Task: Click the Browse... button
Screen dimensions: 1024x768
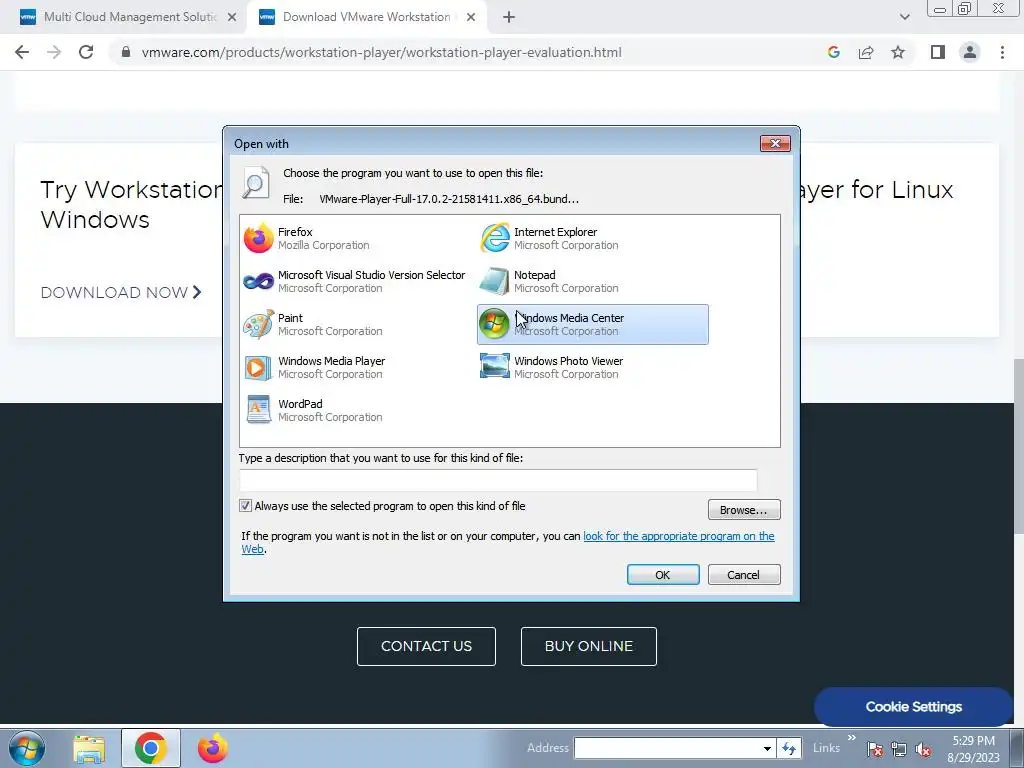Action: click(x=744, y=510)
